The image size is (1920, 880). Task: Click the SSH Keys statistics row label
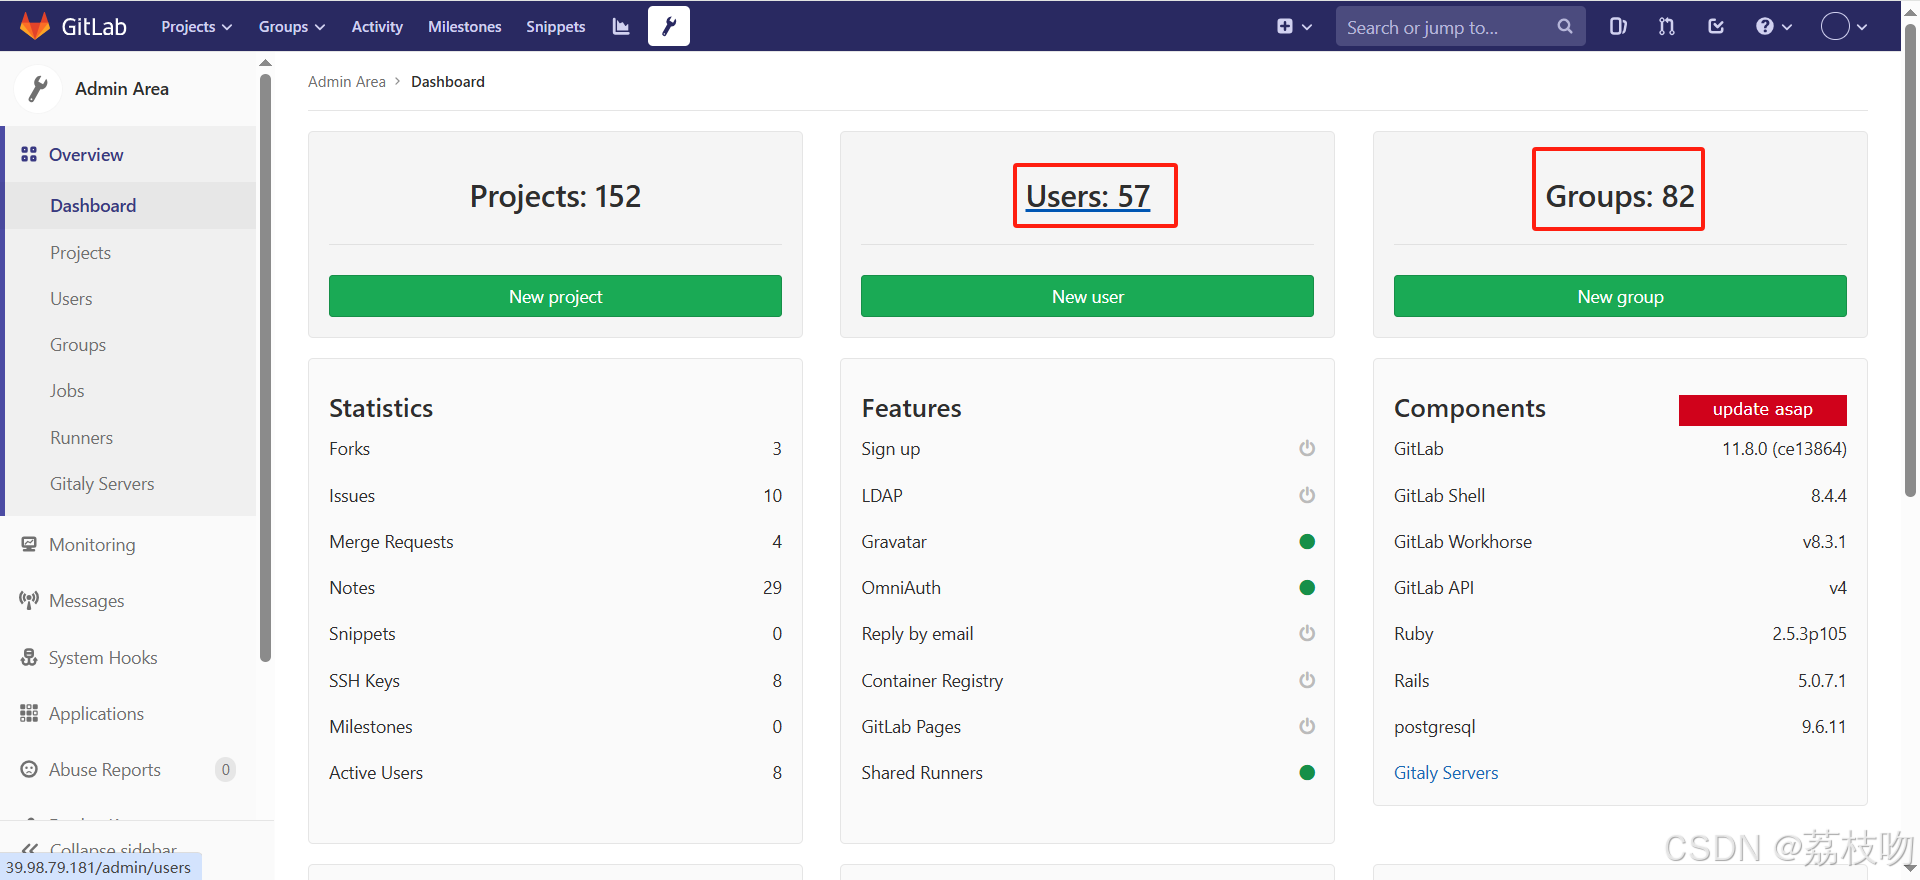pyautogui.click(x=364, y=680)
